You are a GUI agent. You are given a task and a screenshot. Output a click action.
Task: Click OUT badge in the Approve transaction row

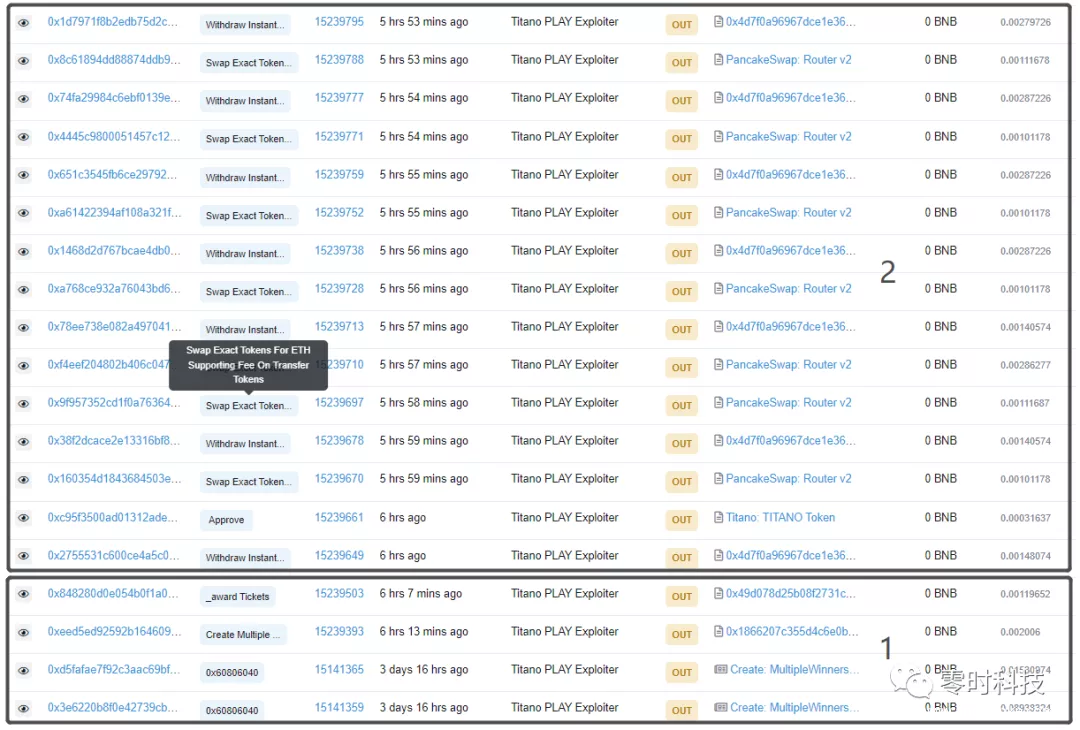click(x=681, y=520)
